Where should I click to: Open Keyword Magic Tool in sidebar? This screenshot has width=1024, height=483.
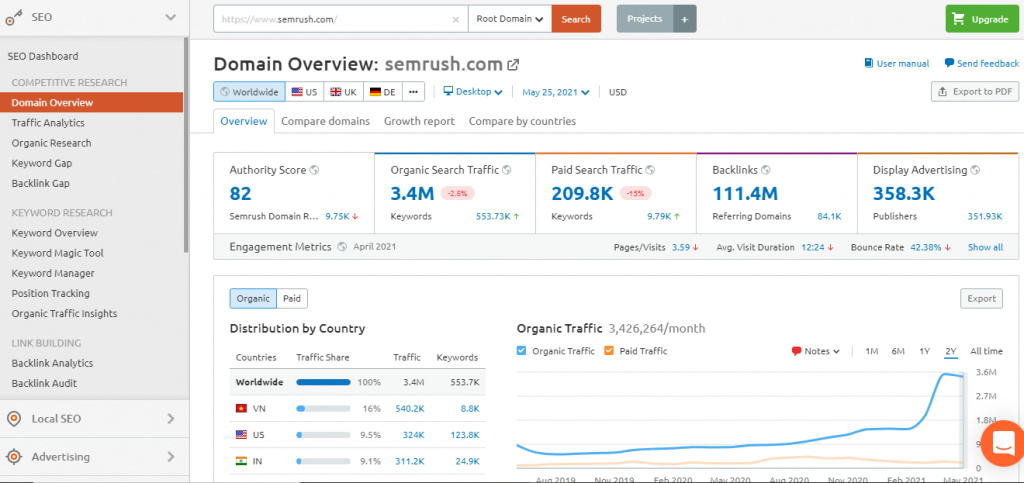(57, 253)
